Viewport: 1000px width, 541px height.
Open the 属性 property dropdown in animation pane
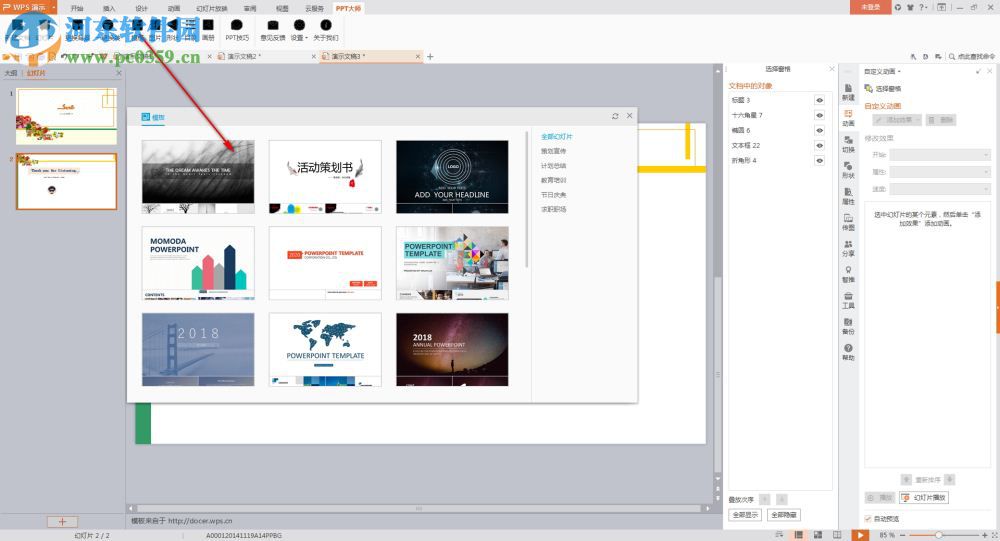point(939,172)
